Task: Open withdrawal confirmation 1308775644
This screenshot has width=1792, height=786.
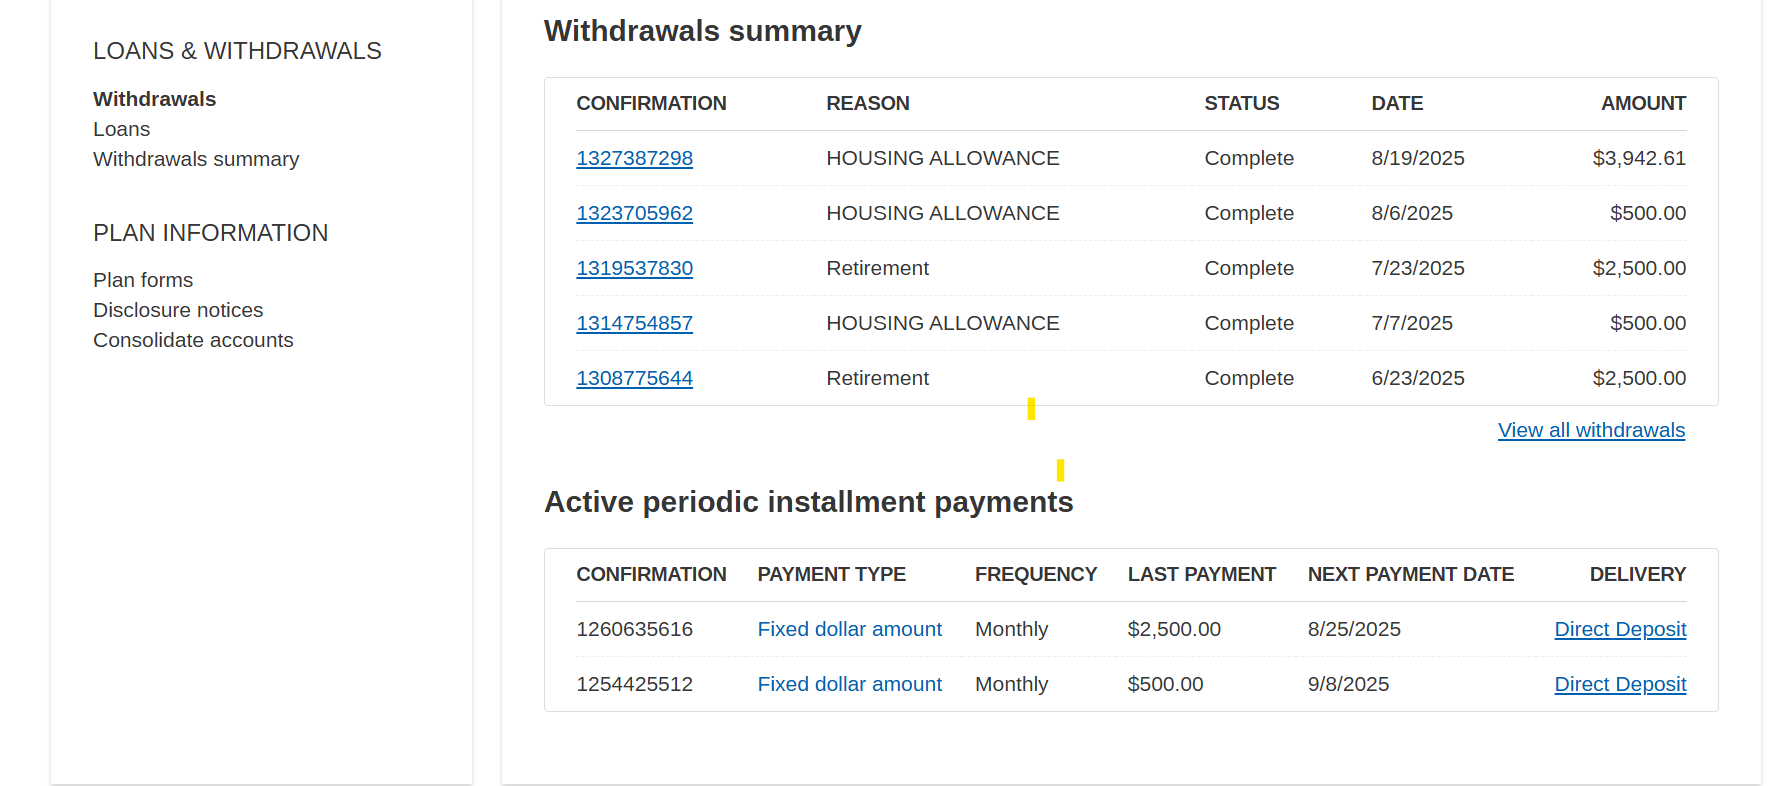Action: 634,378
